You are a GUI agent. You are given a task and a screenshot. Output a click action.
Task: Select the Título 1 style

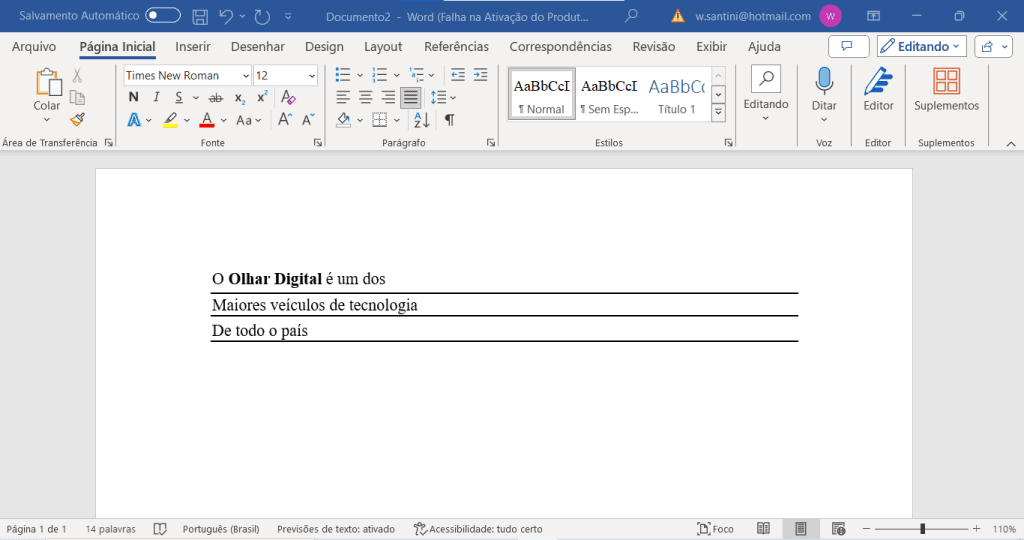point(677,96)
